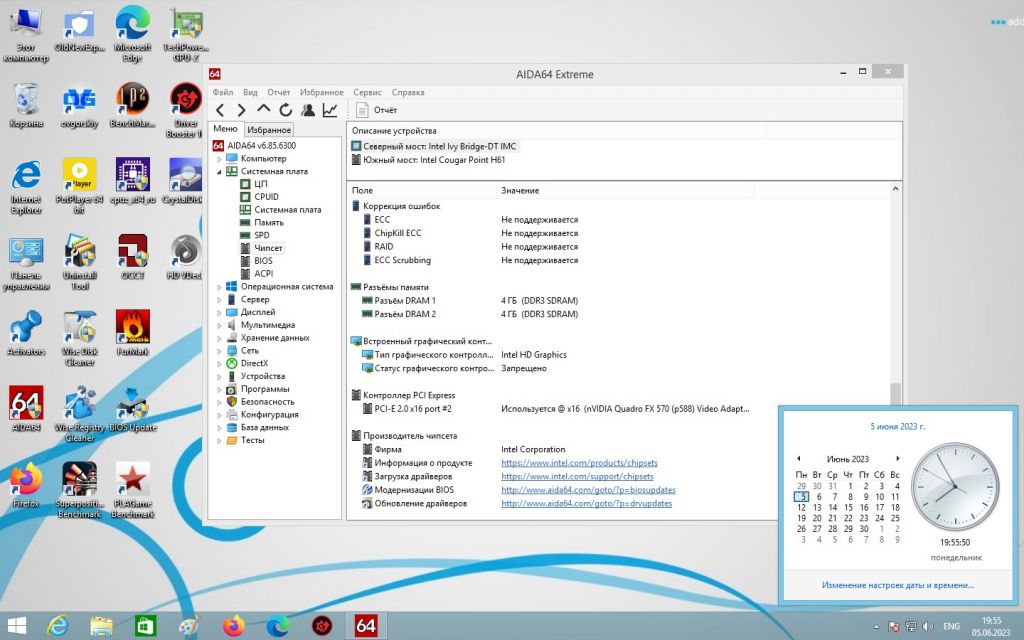Open the Driver Booster desktop icon
The image size is (1024, 640).
pos(185,110)
